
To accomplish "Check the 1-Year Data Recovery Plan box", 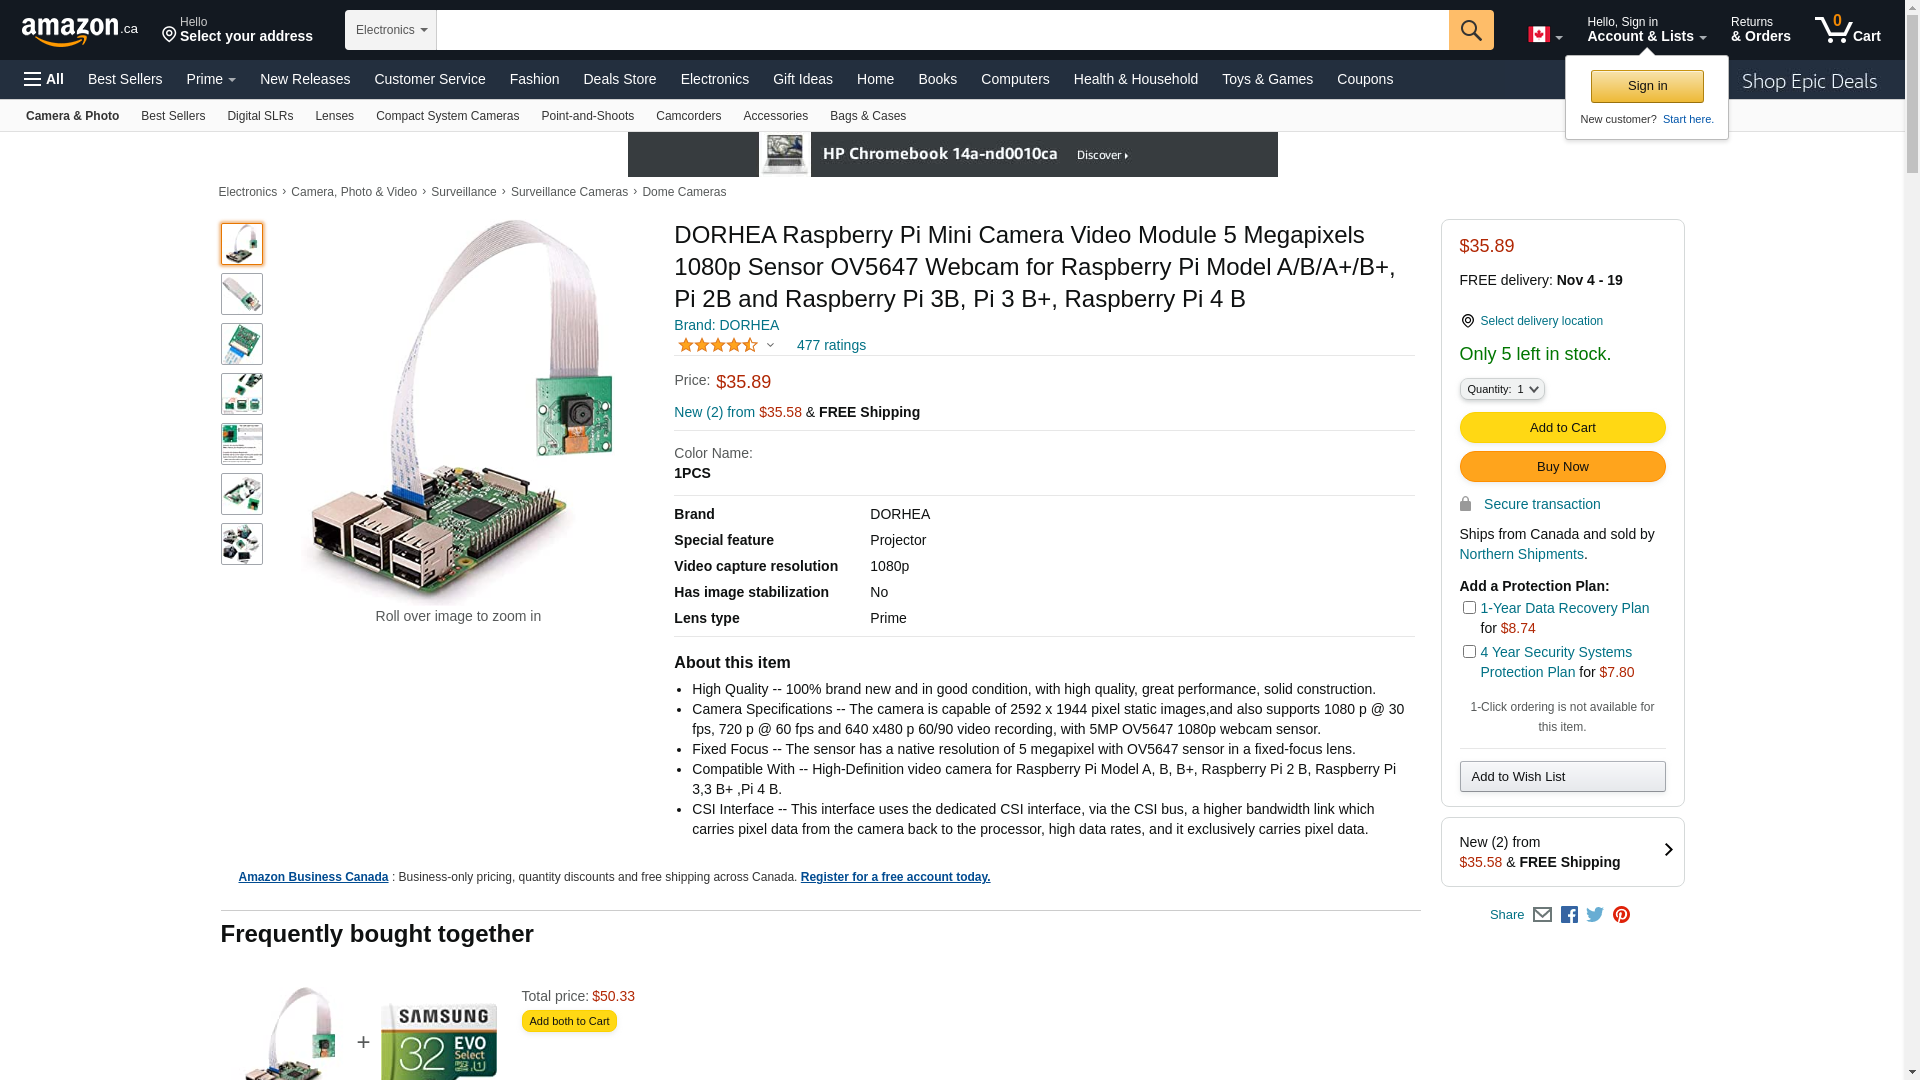I will [1469, 608].
